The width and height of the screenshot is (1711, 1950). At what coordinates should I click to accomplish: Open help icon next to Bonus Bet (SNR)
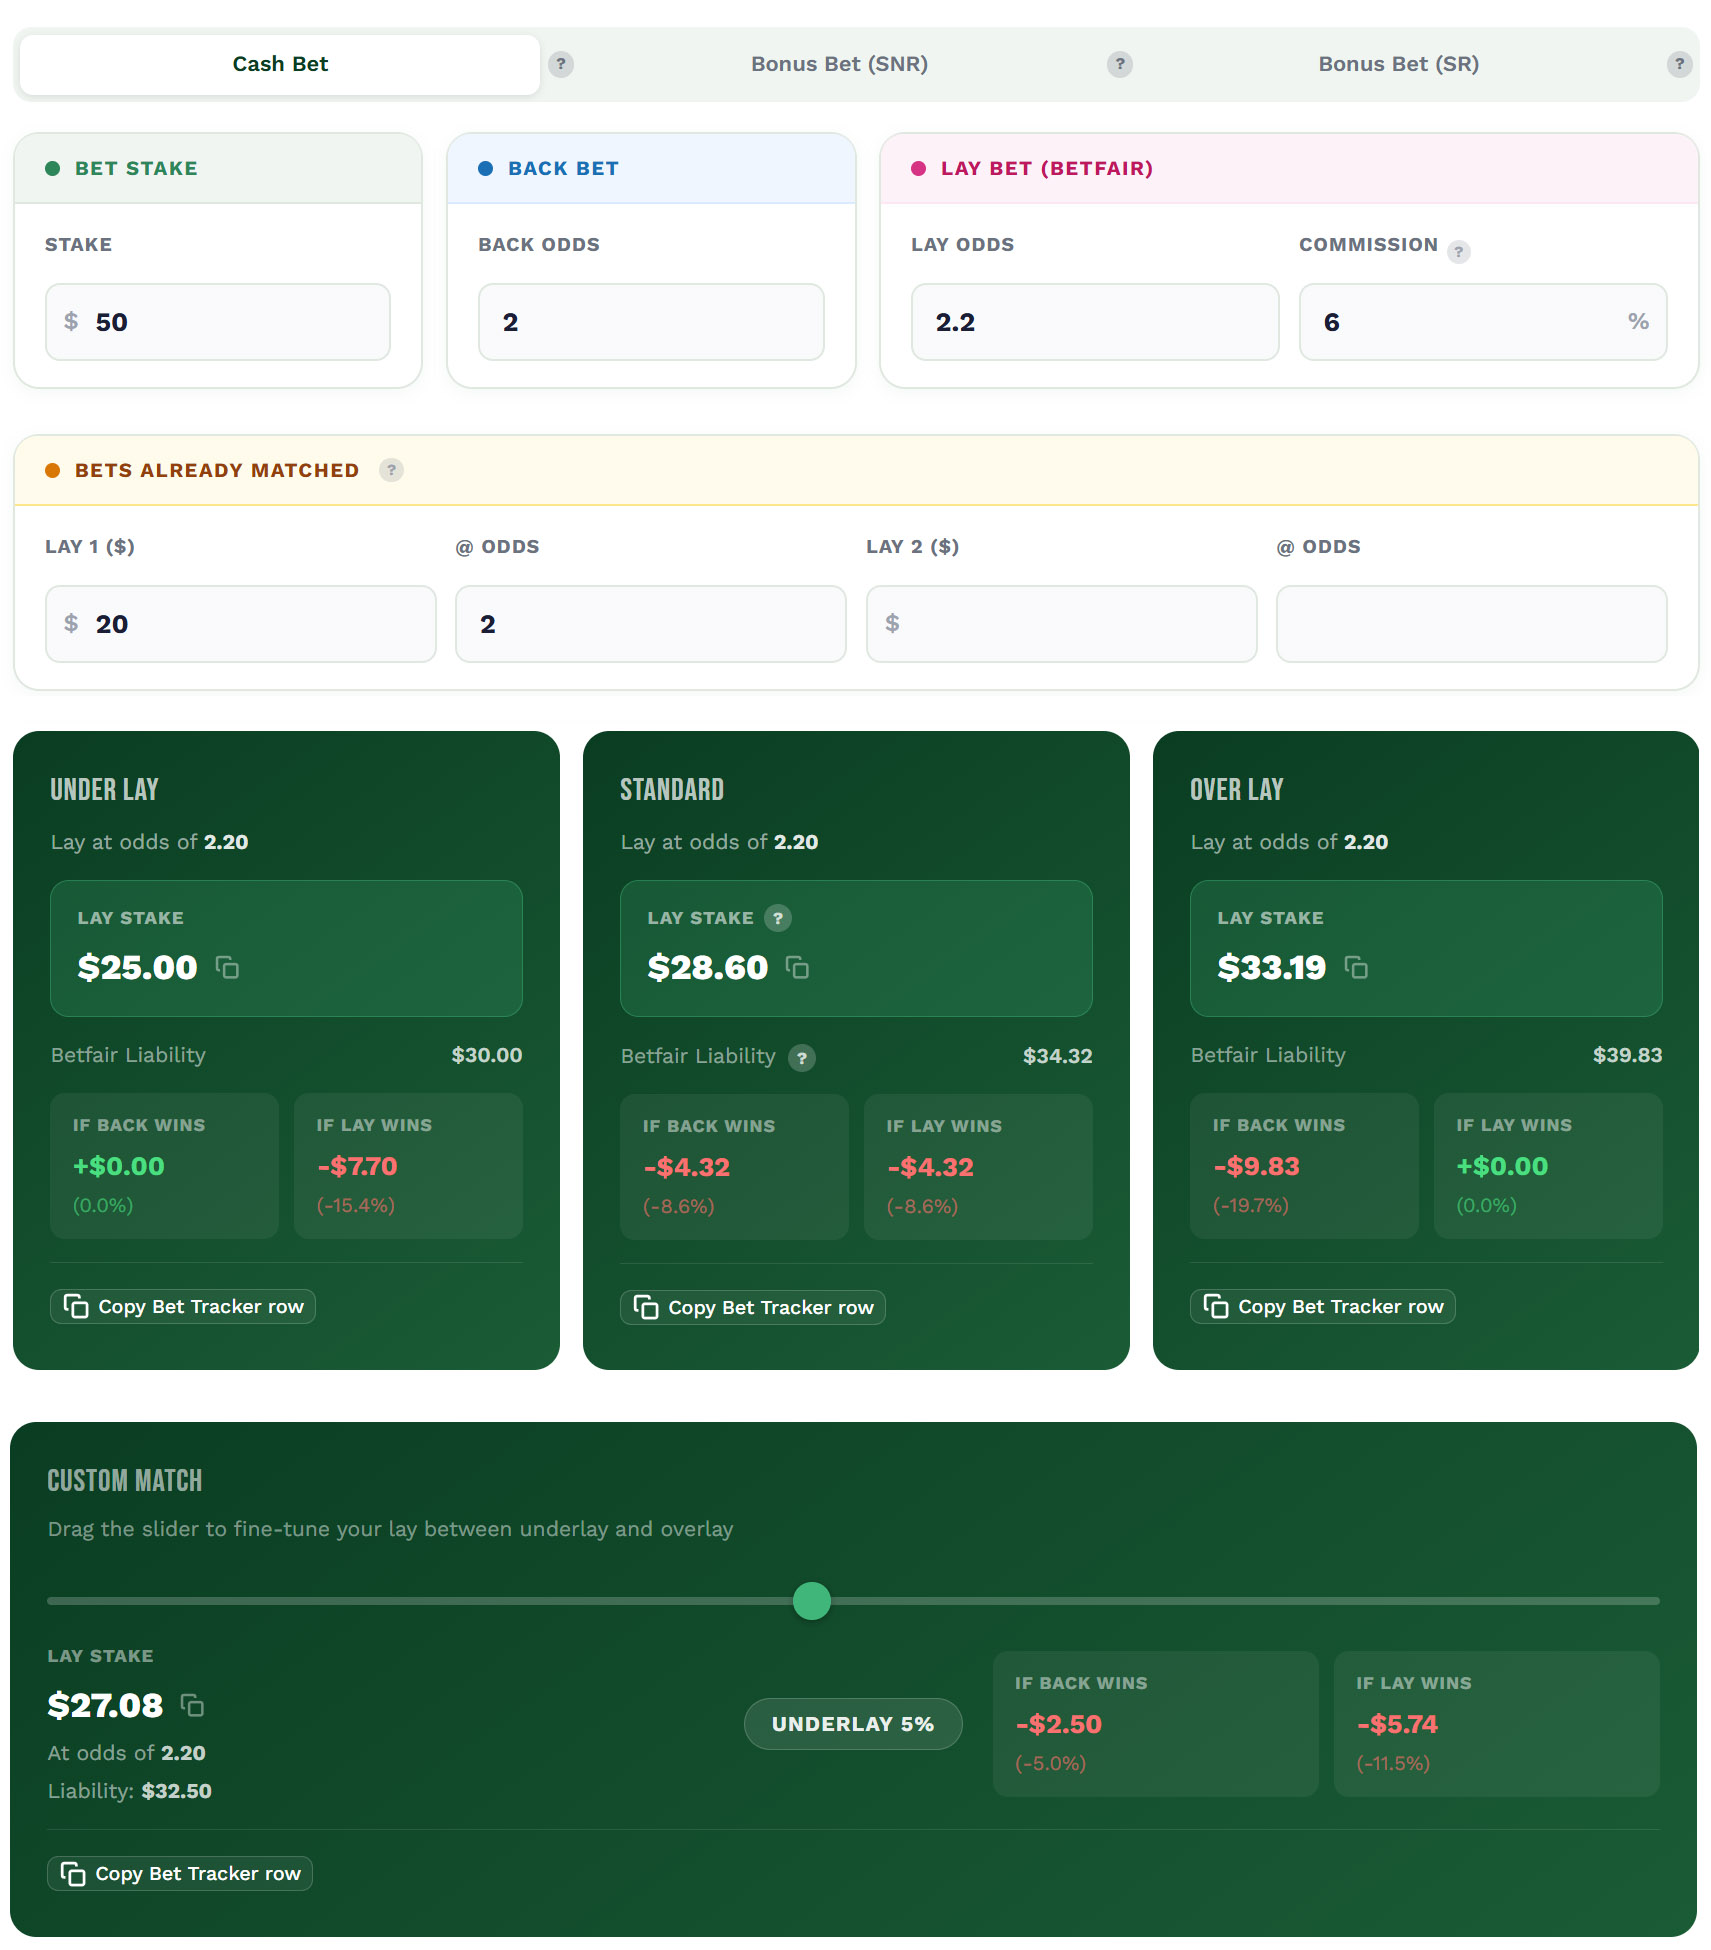[1120, 64]
